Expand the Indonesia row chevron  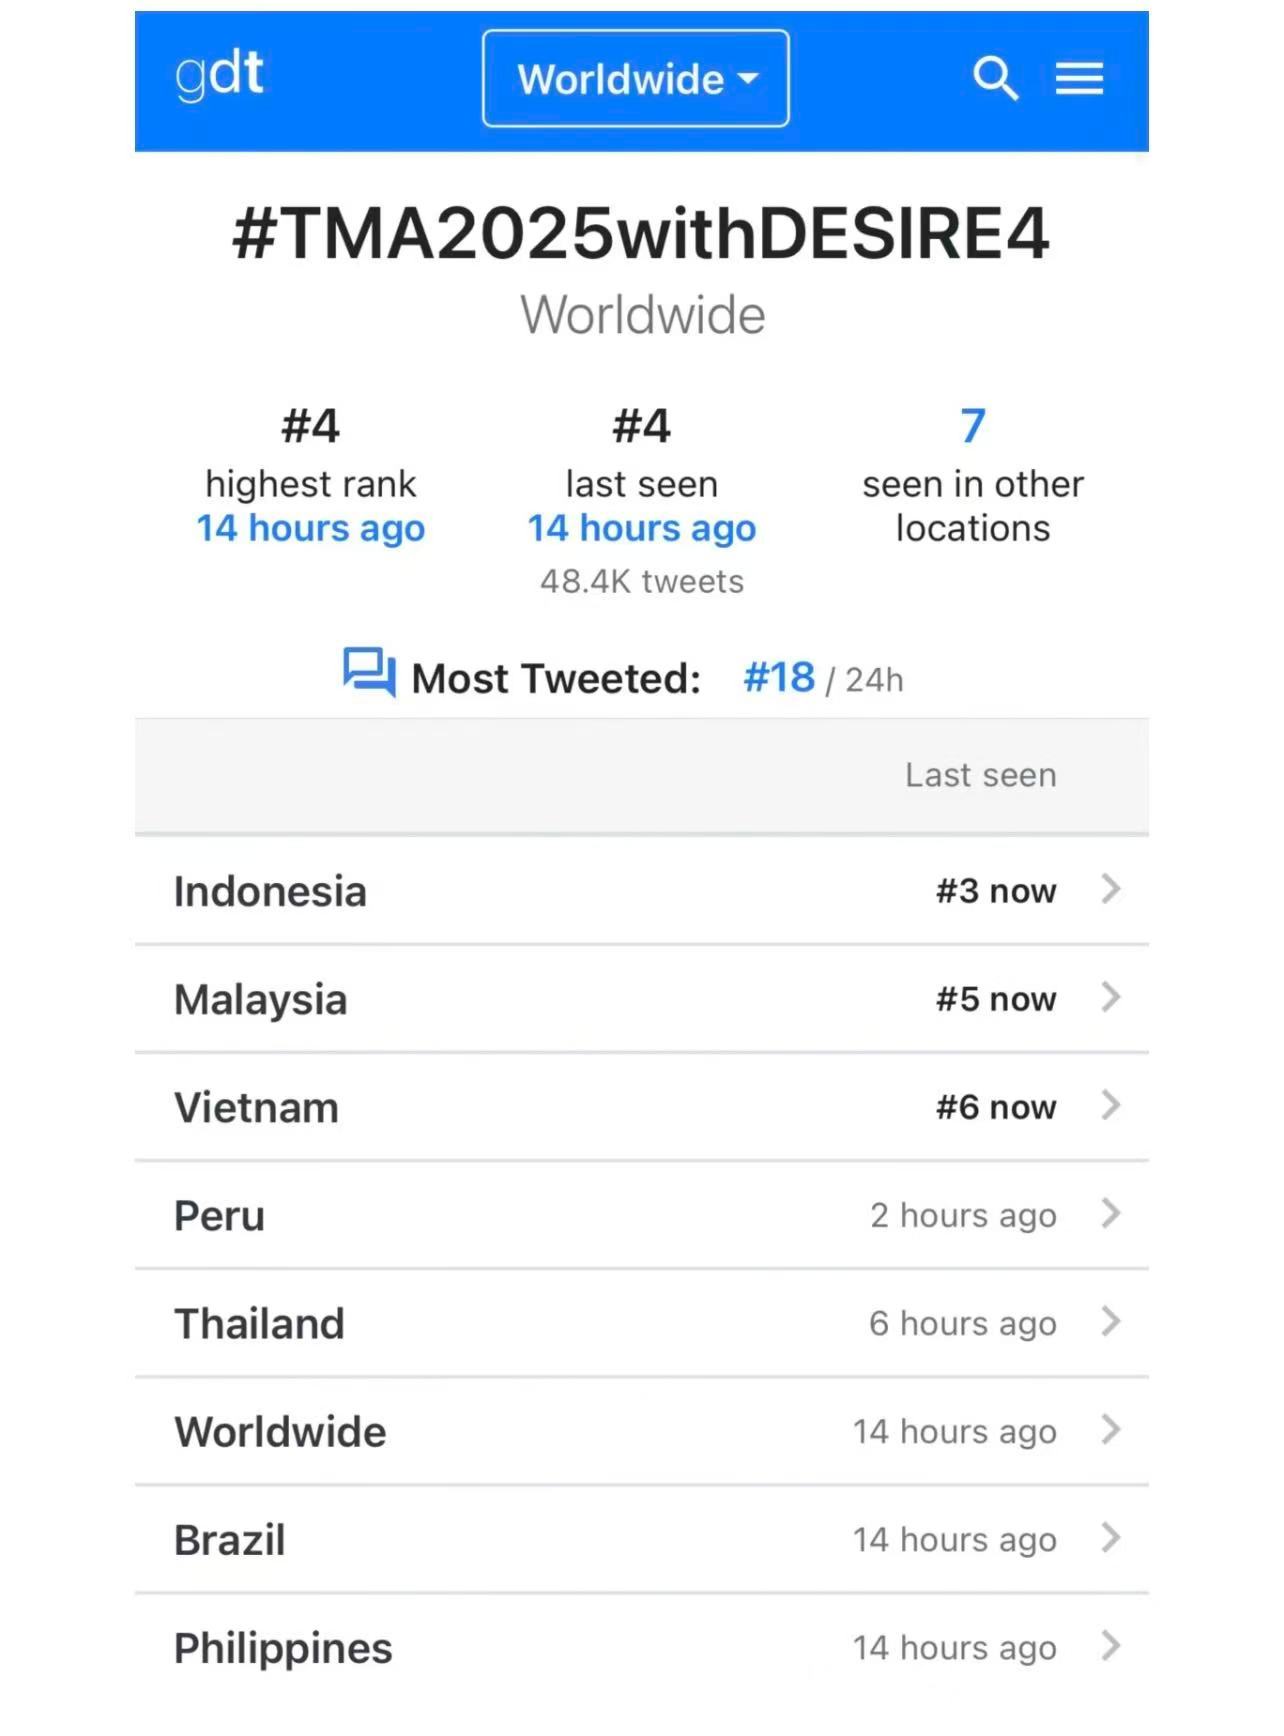pyautogui.click(x=1110, y=889)
